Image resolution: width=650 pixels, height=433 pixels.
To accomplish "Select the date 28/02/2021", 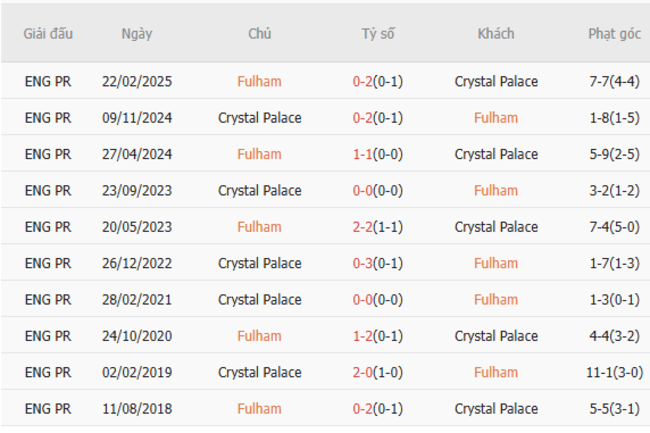I will (137, 299).
